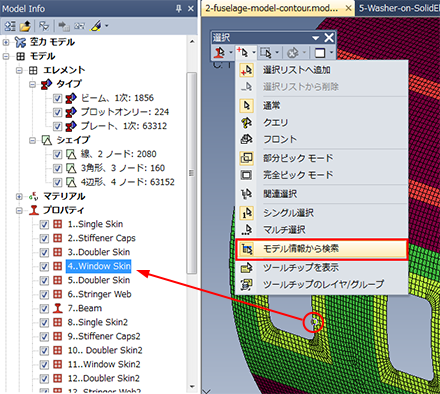Pin the Model Info panel

pyautogui.click(x=179, y=8)
